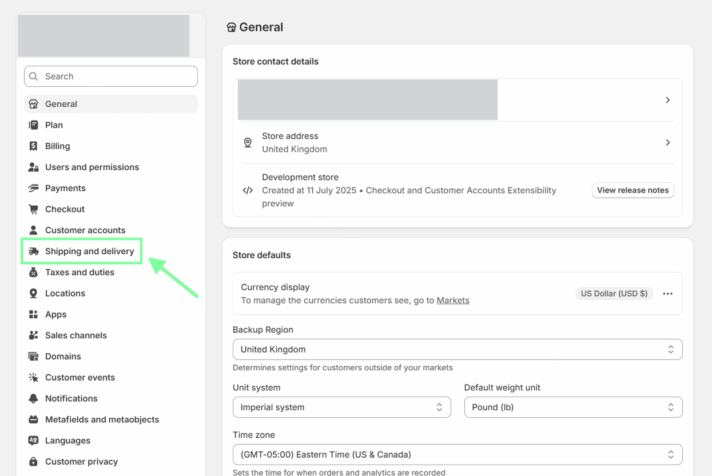This screenshot has width=712, height=476.
Task: Open Sales channels settings
Action: pyautogui.click(x=111, y=335)
